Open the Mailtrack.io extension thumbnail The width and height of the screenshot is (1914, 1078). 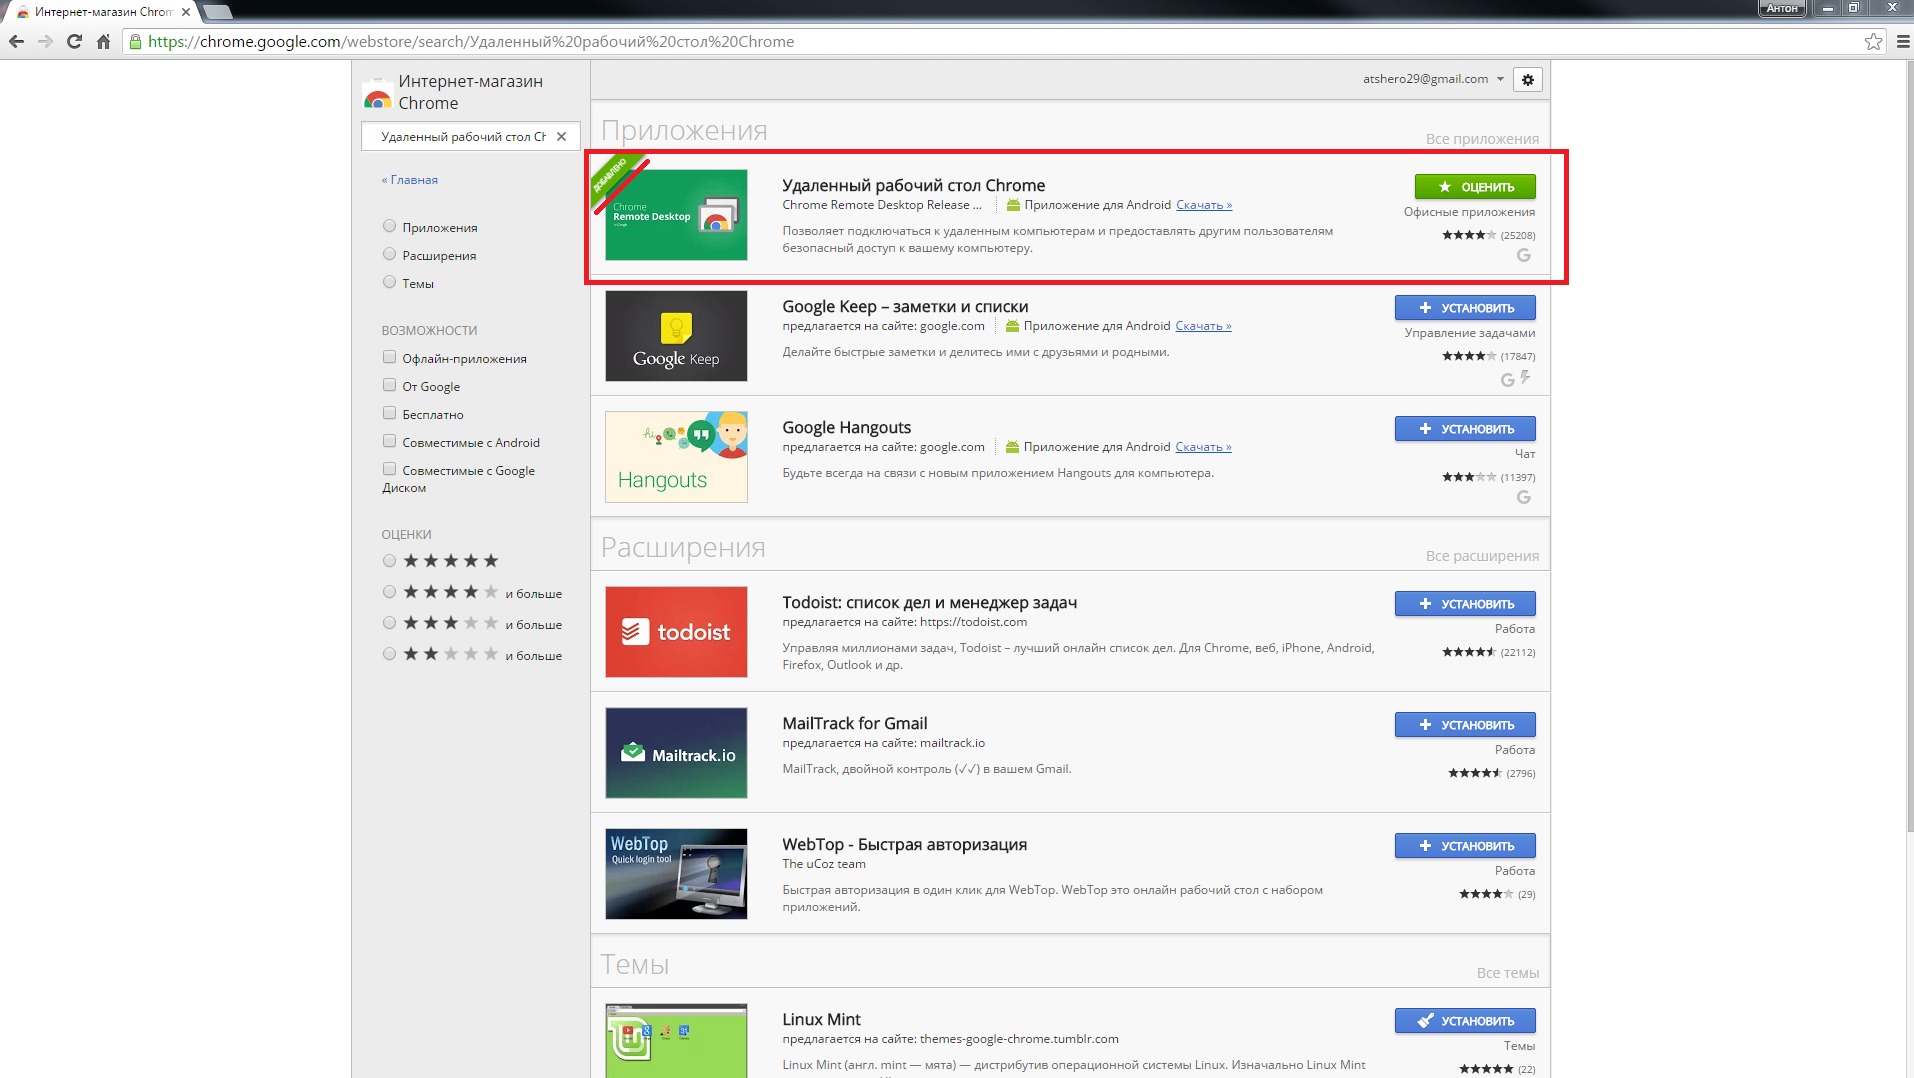(x=676, y=753)
